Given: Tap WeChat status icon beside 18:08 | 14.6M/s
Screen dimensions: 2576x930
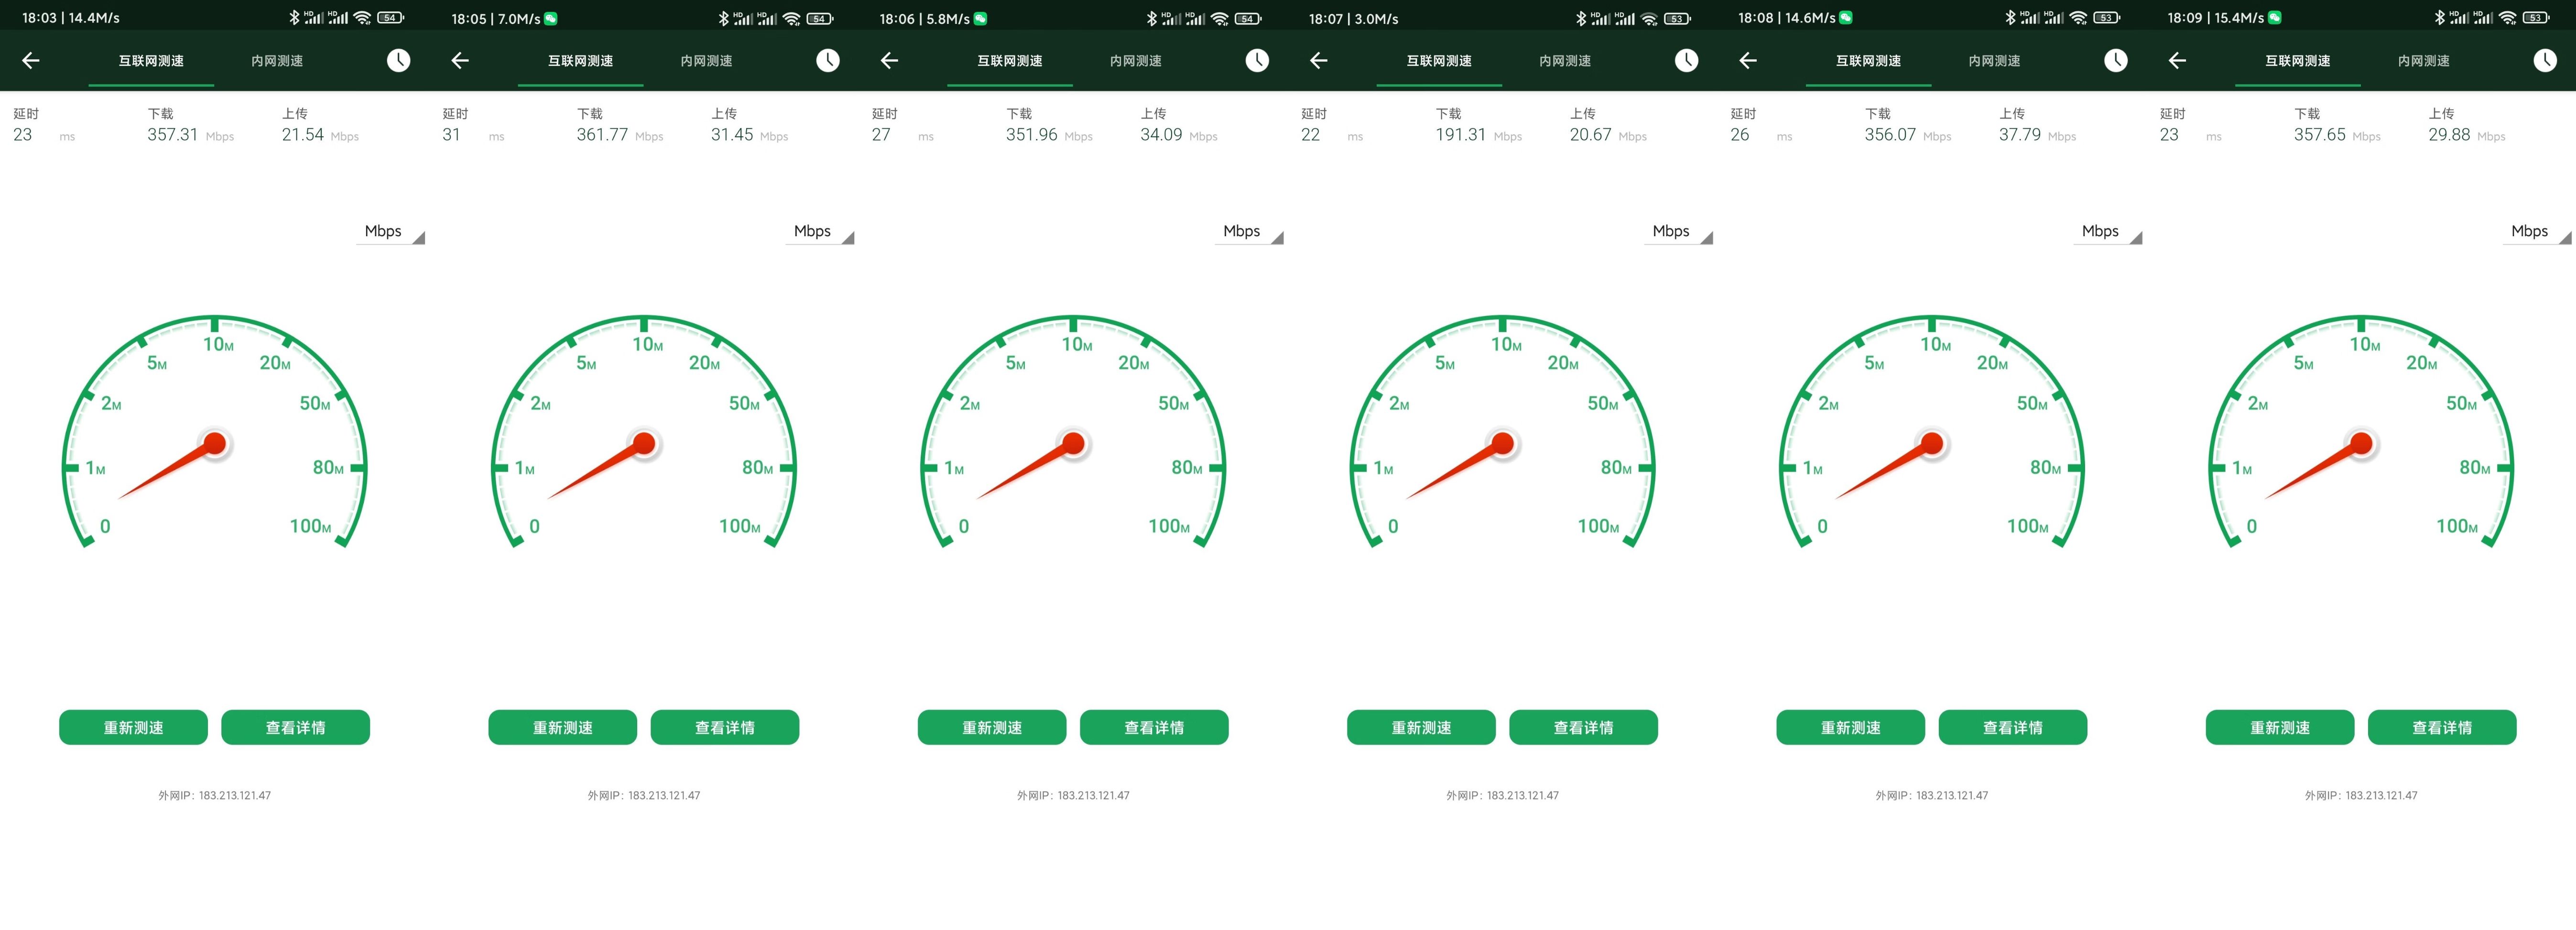Looking at the screenshot, I should click(1846, 18).
